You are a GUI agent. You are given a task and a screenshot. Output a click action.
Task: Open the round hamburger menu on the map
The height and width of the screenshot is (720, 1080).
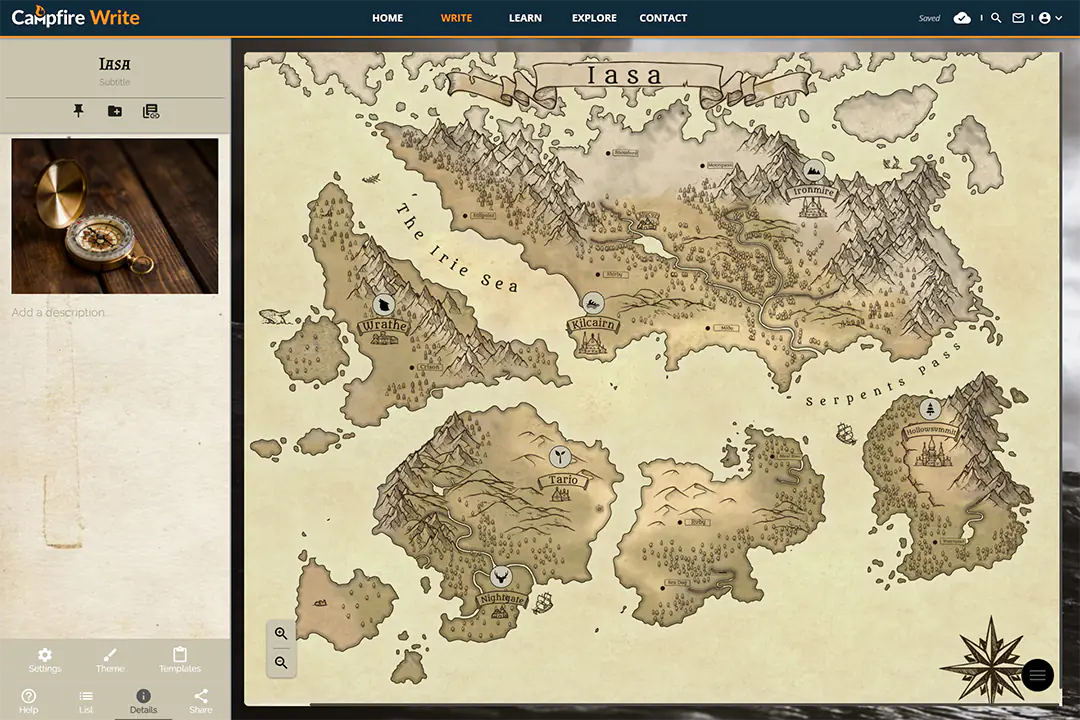(1037, 675)
